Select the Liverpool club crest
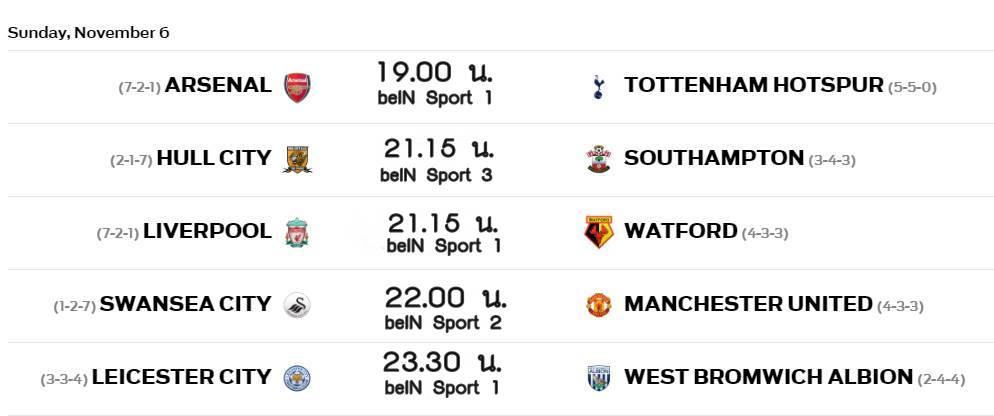The image size is (994, 416). [297, 232]
